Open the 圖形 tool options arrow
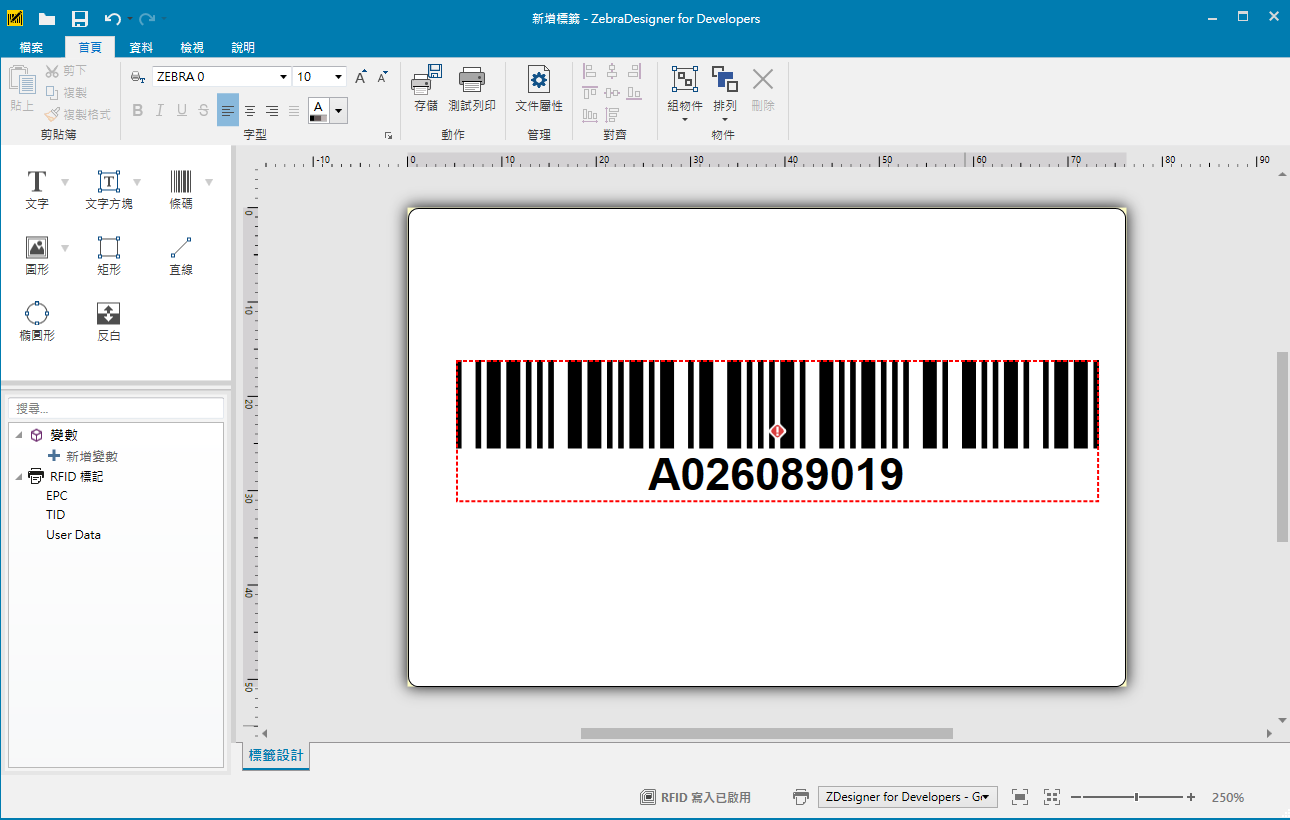1290x820 pixels. click(65, 248)
